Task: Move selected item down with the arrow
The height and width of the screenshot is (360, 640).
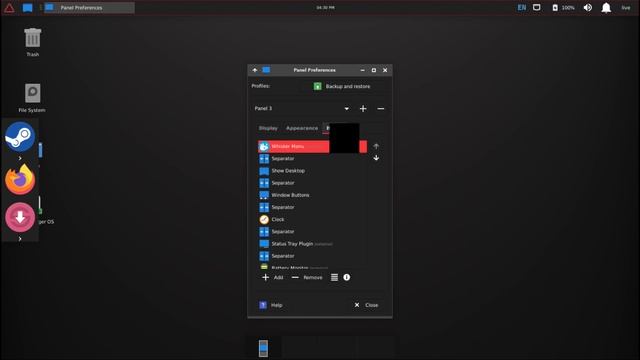Action: pyautogui.click(x=376, y=158)
